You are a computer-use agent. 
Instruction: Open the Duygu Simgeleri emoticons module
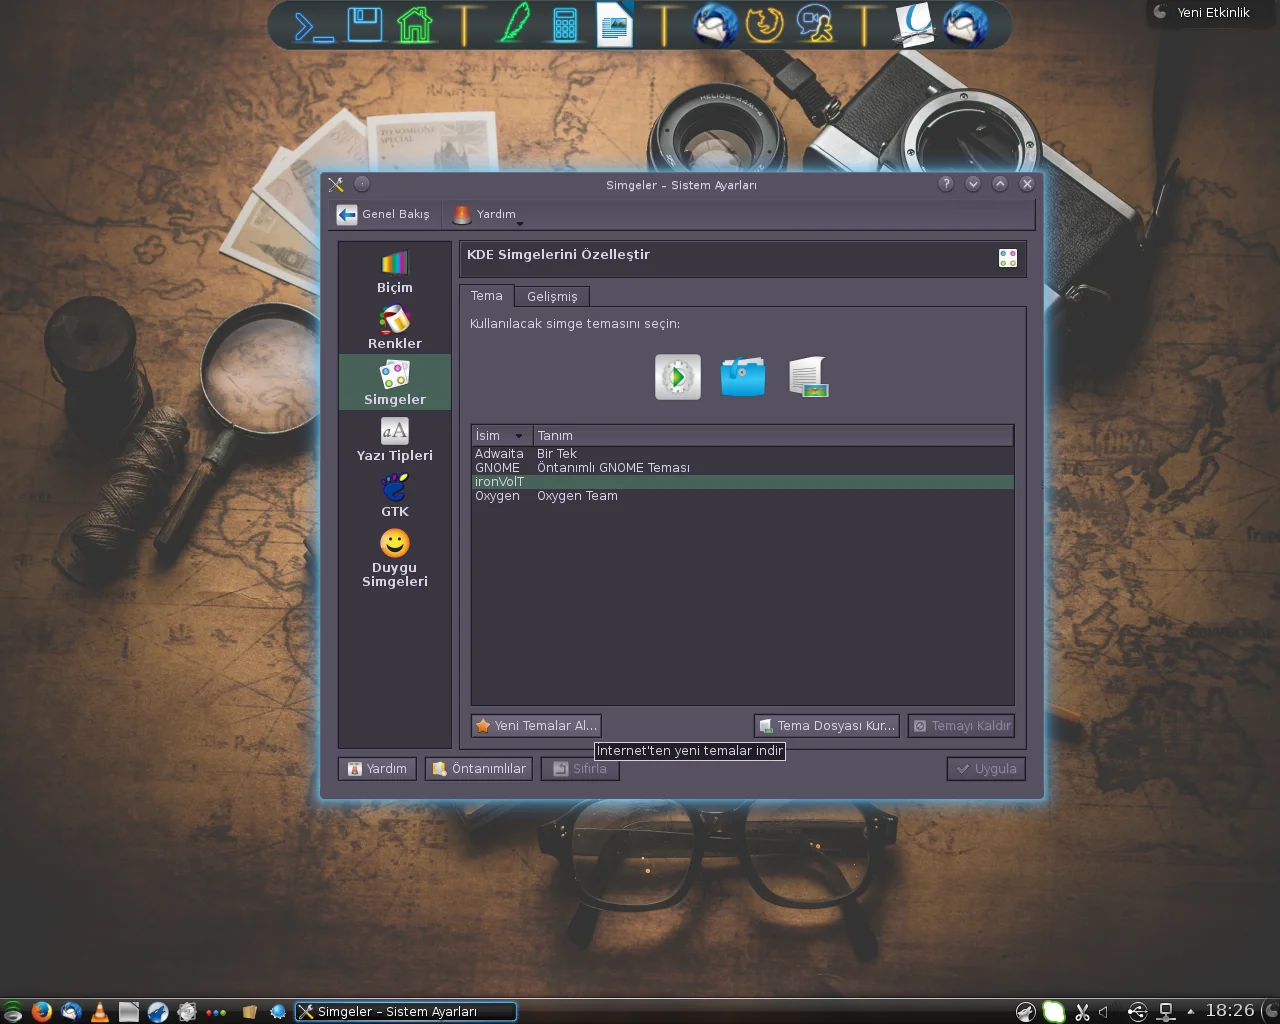click(x=394, y=558)
